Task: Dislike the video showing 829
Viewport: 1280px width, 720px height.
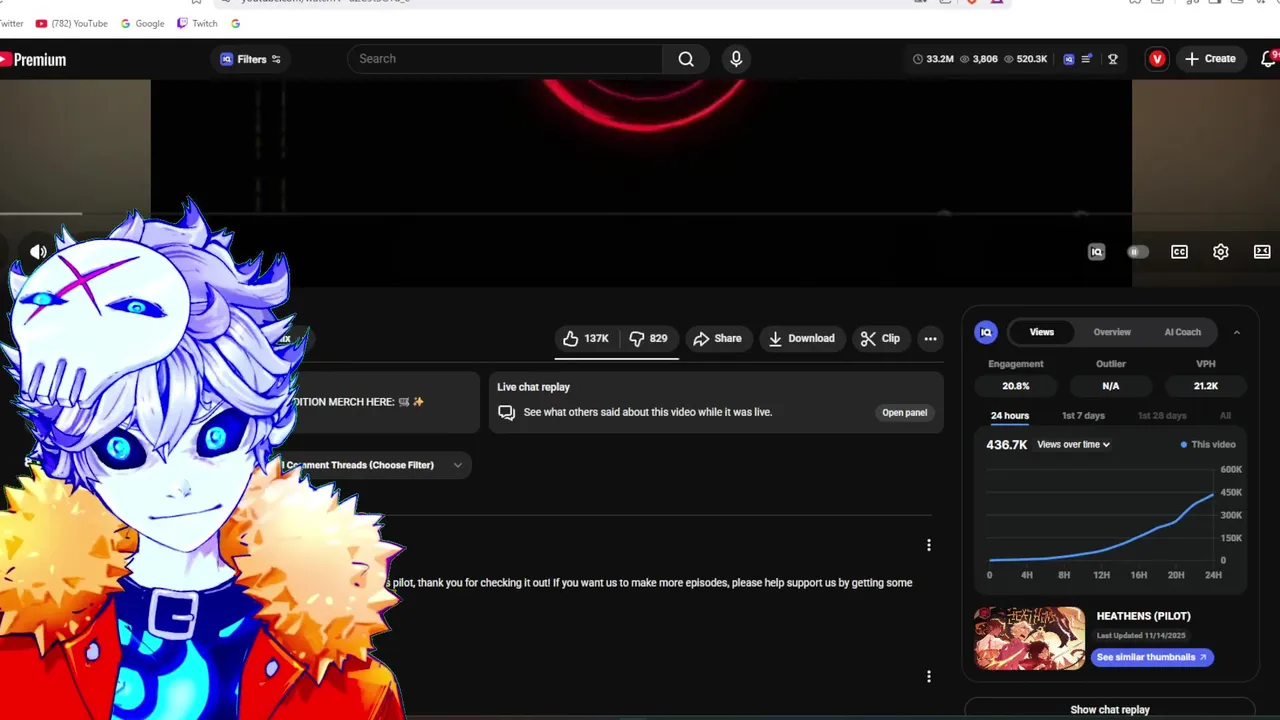Action: (648, 338)
